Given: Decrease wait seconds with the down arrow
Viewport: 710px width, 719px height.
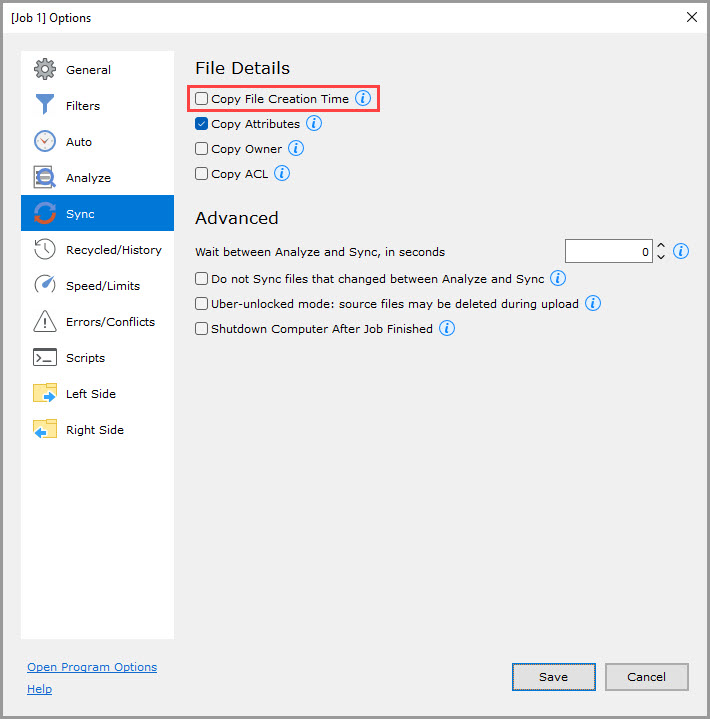Looking at the screenshot, I should pos(661,257).
